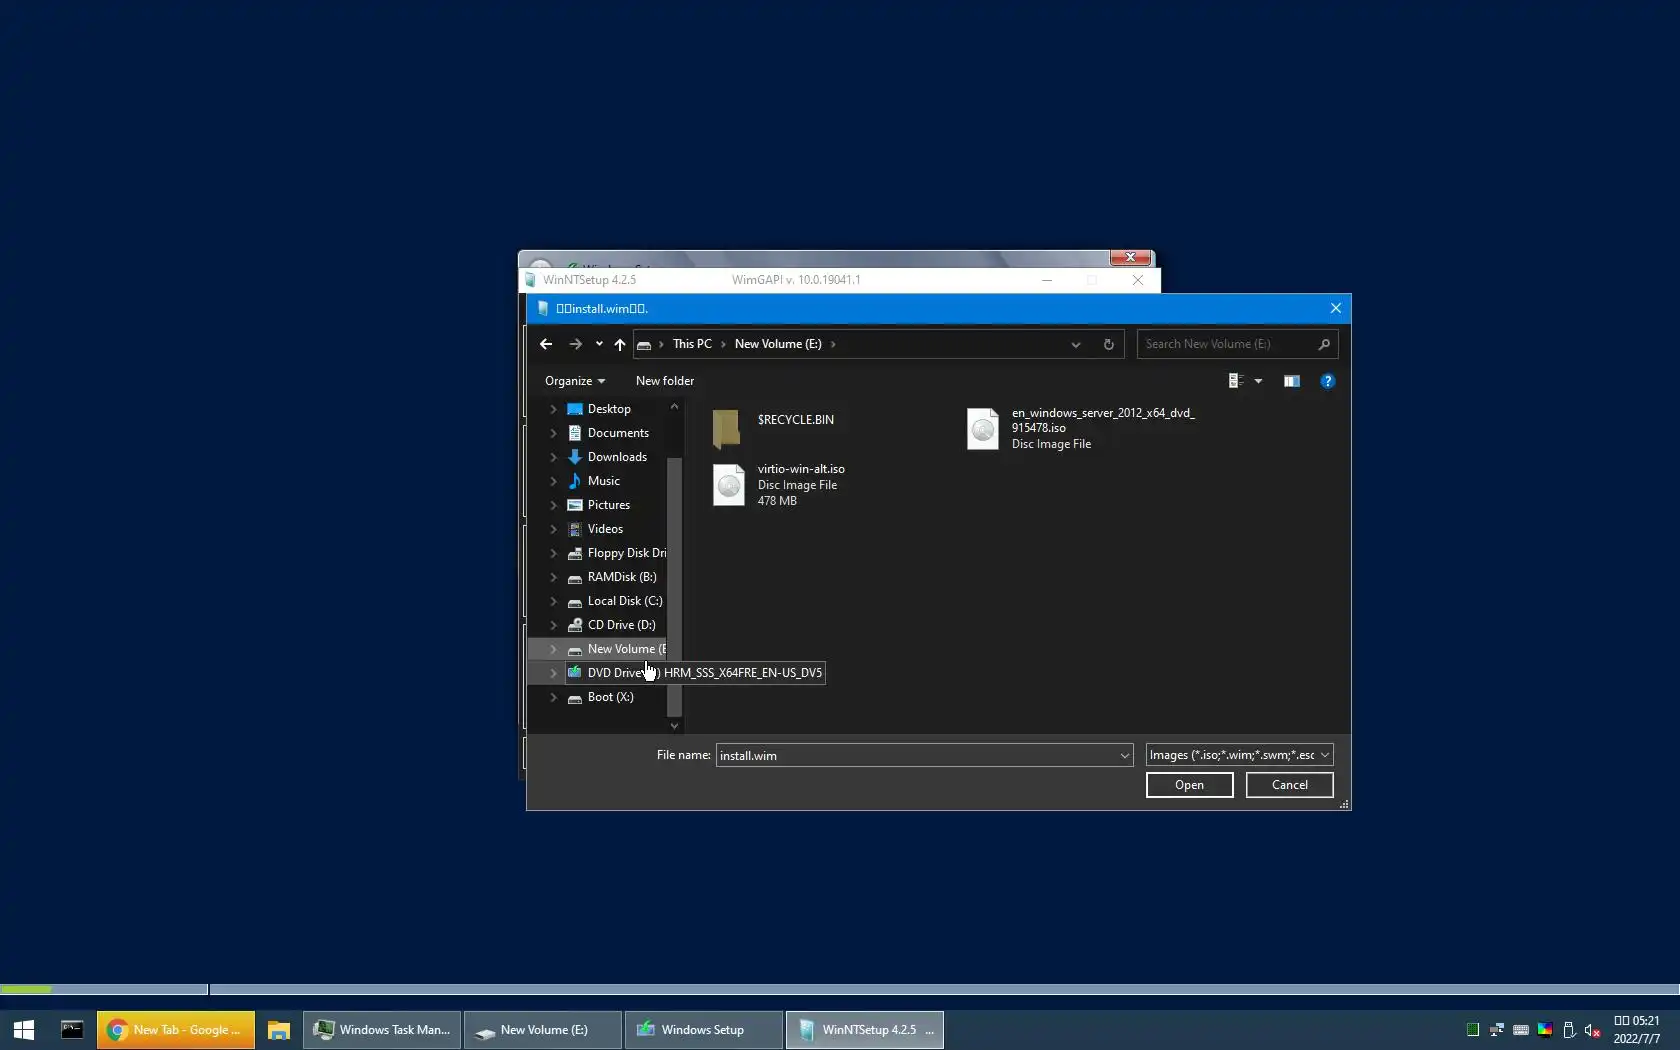
Task: Close the install.wim file dialog
Action: coord(1335,308)
